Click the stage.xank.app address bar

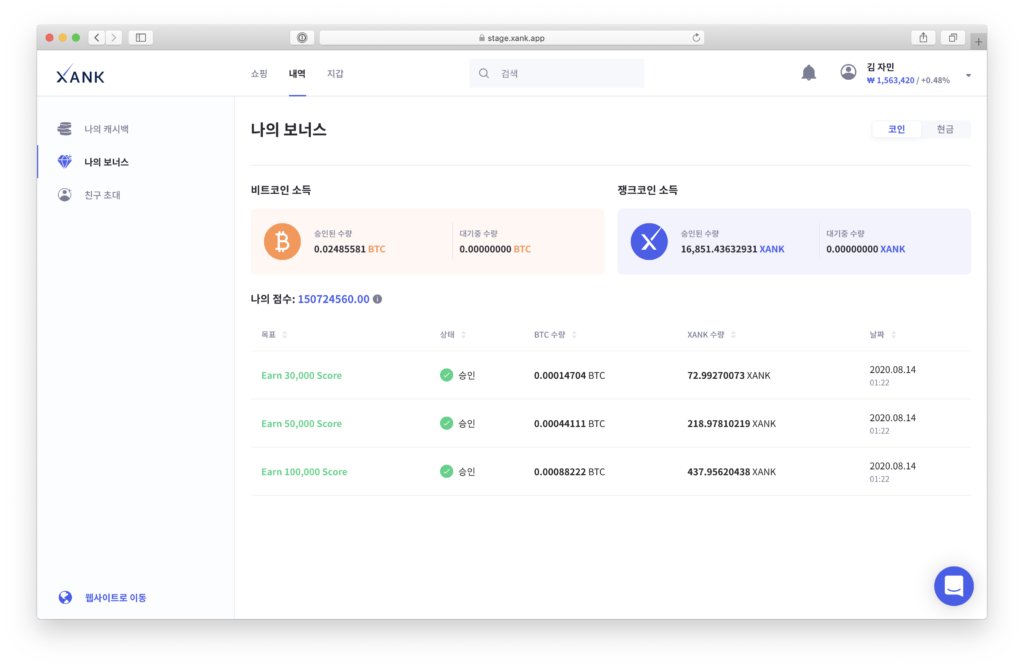[x=511, y=38]
